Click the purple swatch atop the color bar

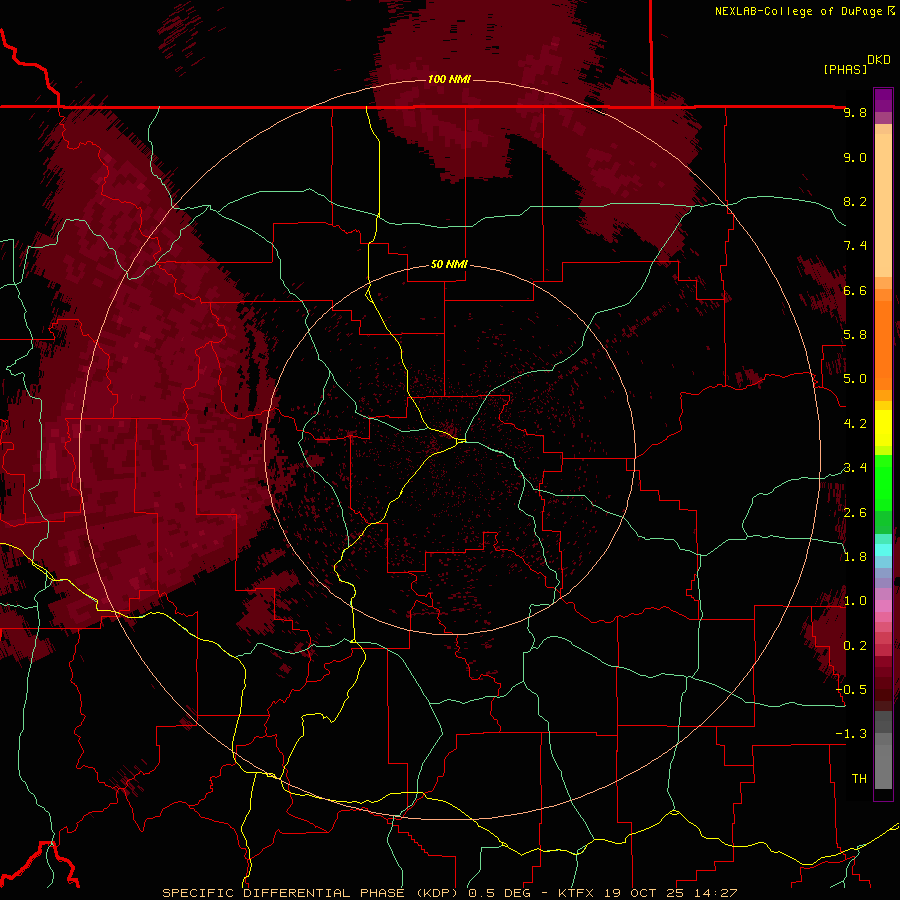coord(883,100)
